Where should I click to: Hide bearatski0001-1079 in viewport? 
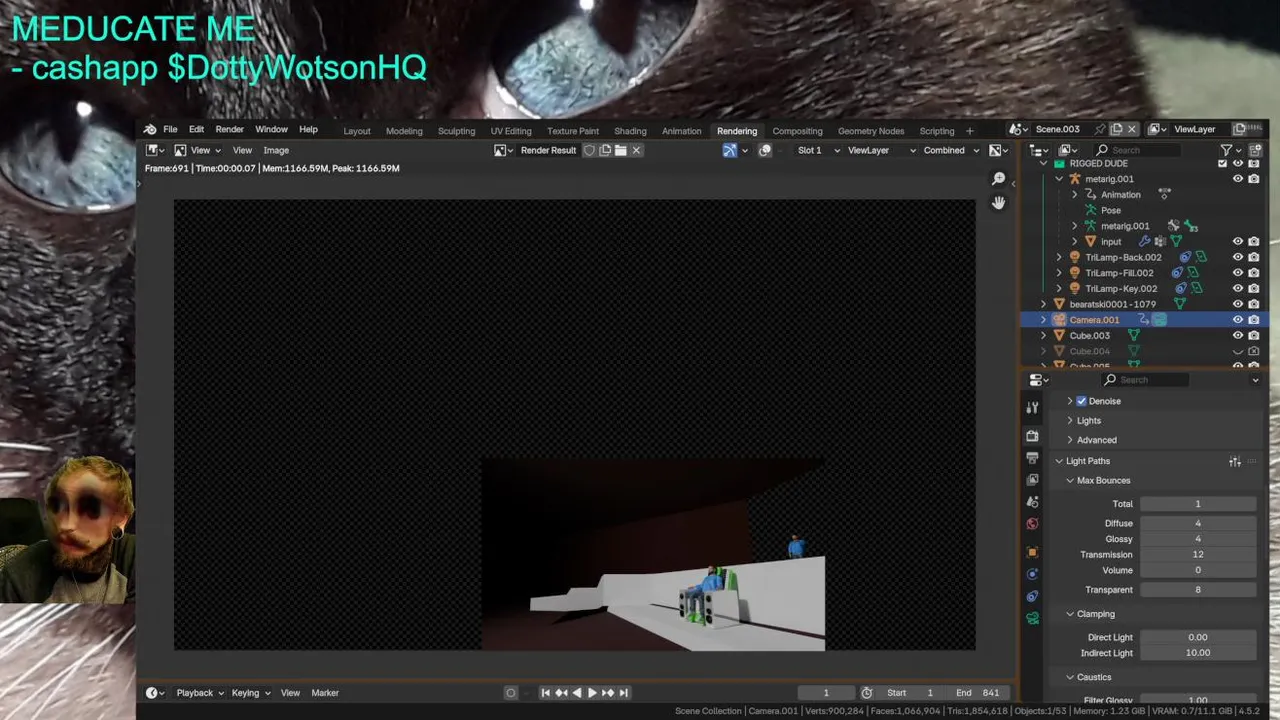pyautogui.click(x=1238, y=304)
